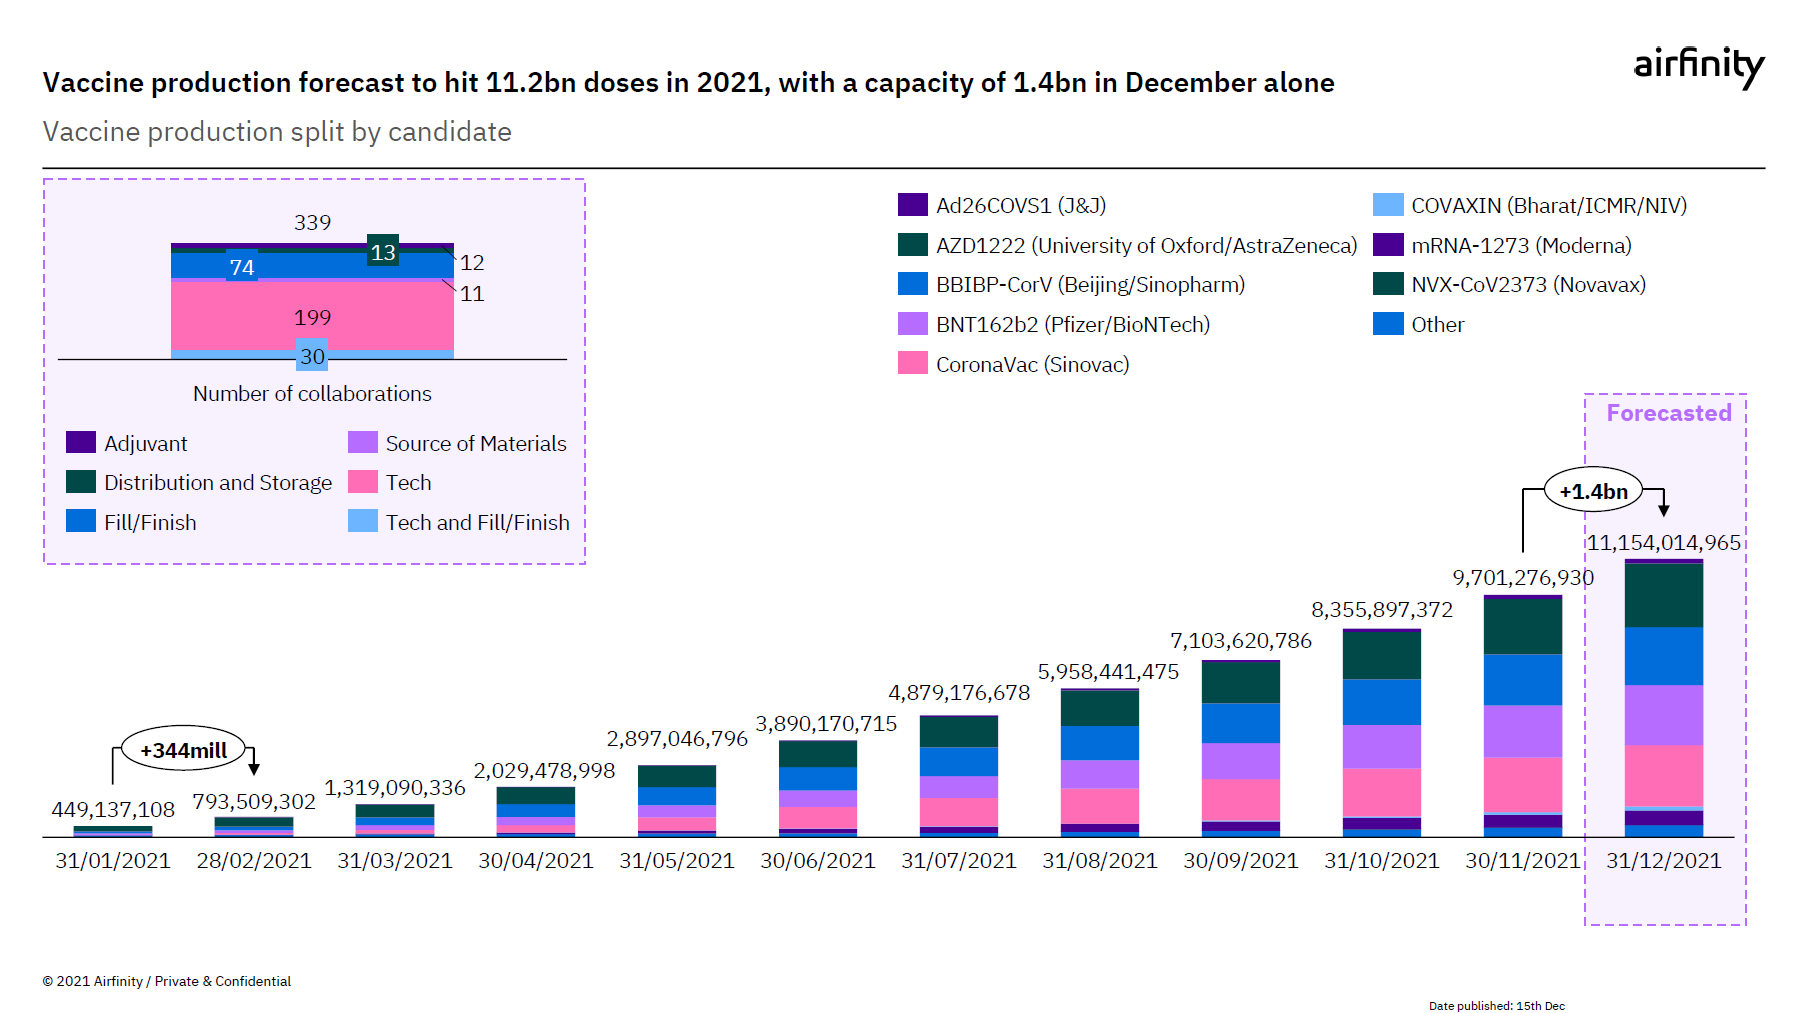Click the value 2,029,478,998
This screenshot has height=1013, width=1805.
pyautogui.click(x=544, y=770)
